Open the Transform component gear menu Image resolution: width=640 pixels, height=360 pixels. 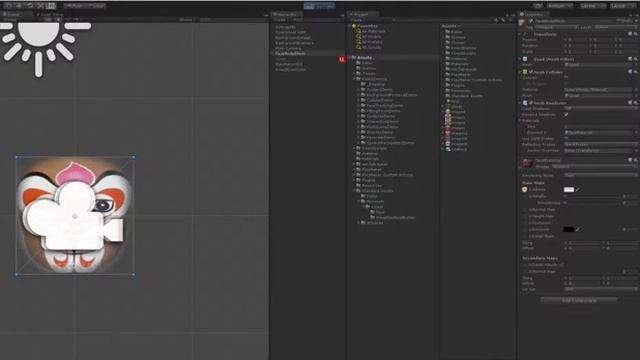click(x=636, y=34)
